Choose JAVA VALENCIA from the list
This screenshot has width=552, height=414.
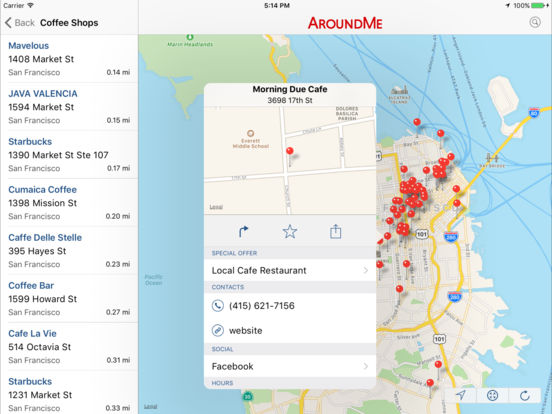pyautogui.click(x=69, y=107)
